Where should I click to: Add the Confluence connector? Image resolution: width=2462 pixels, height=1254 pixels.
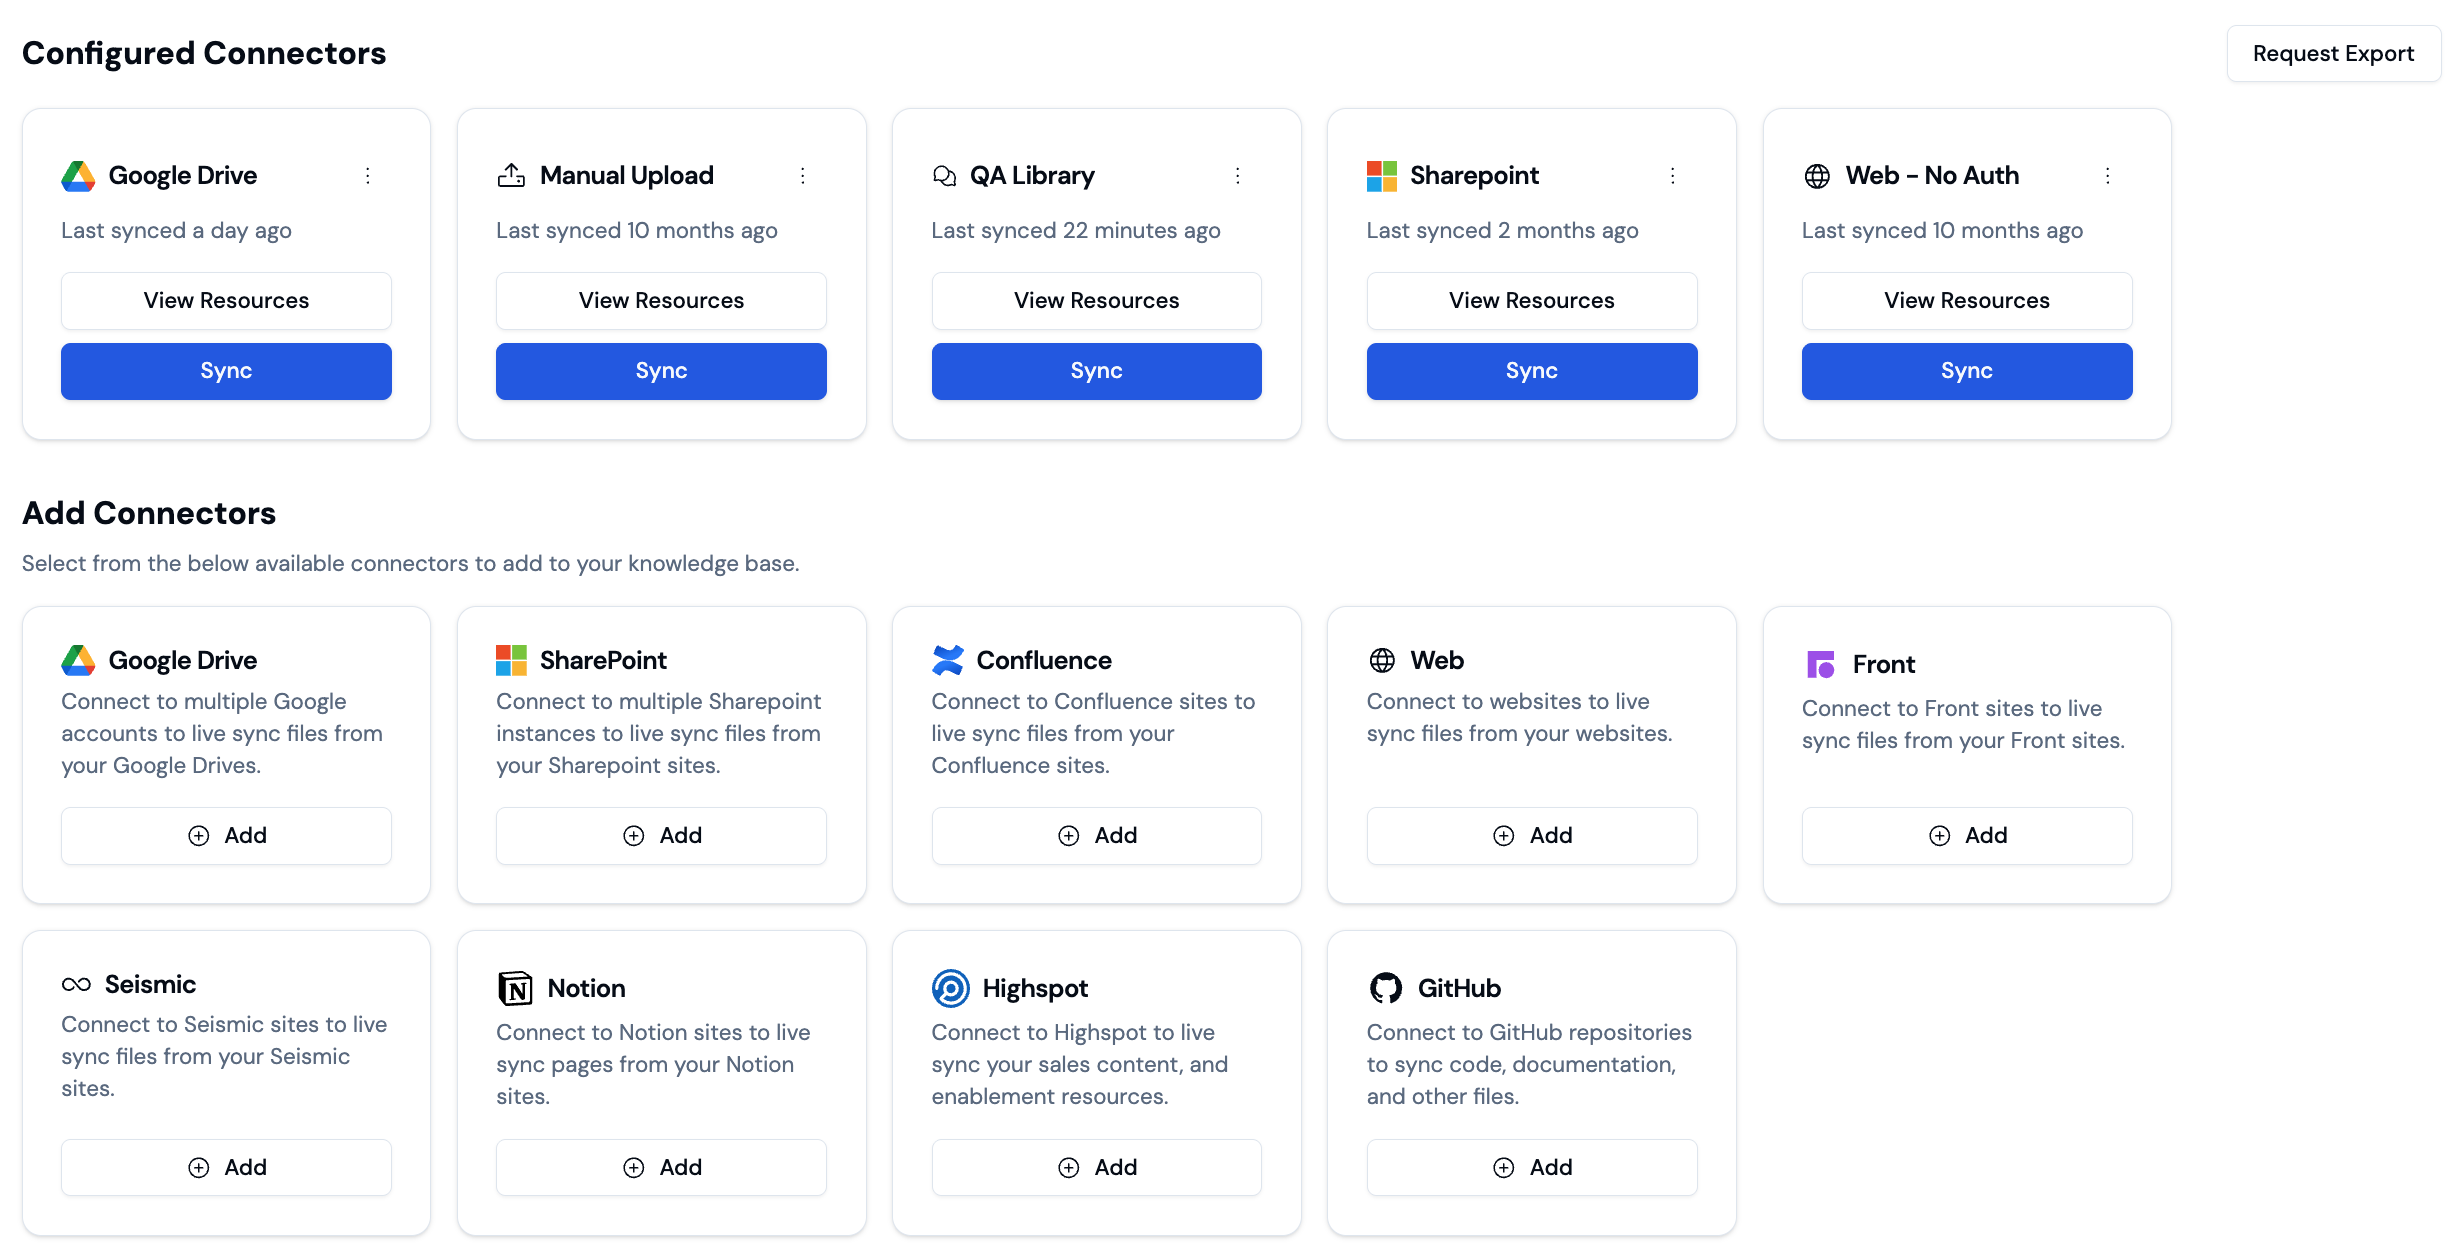1096,835
